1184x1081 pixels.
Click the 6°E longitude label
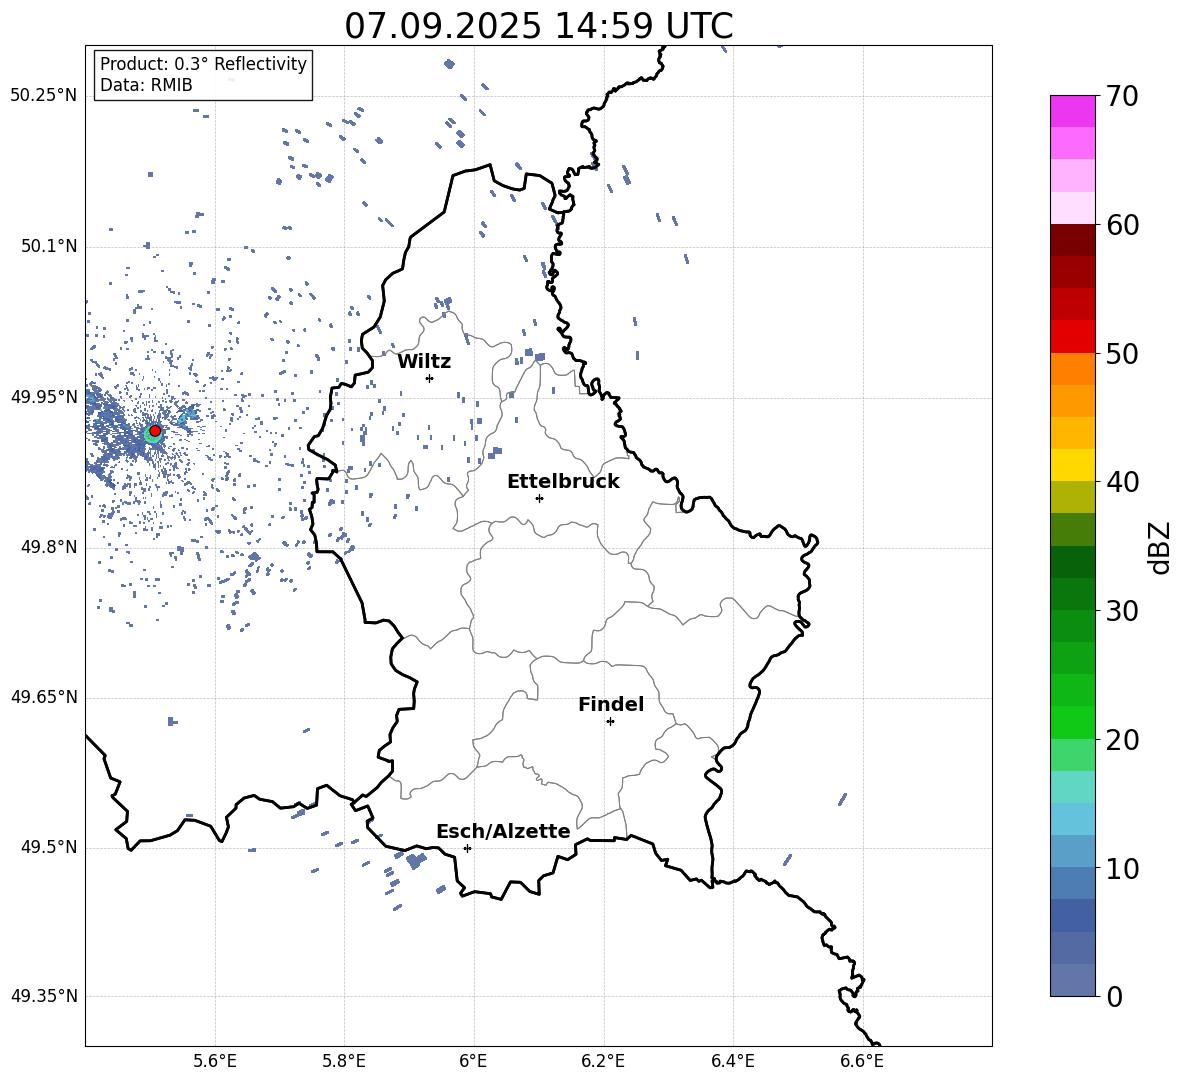tap(473, 1061)
